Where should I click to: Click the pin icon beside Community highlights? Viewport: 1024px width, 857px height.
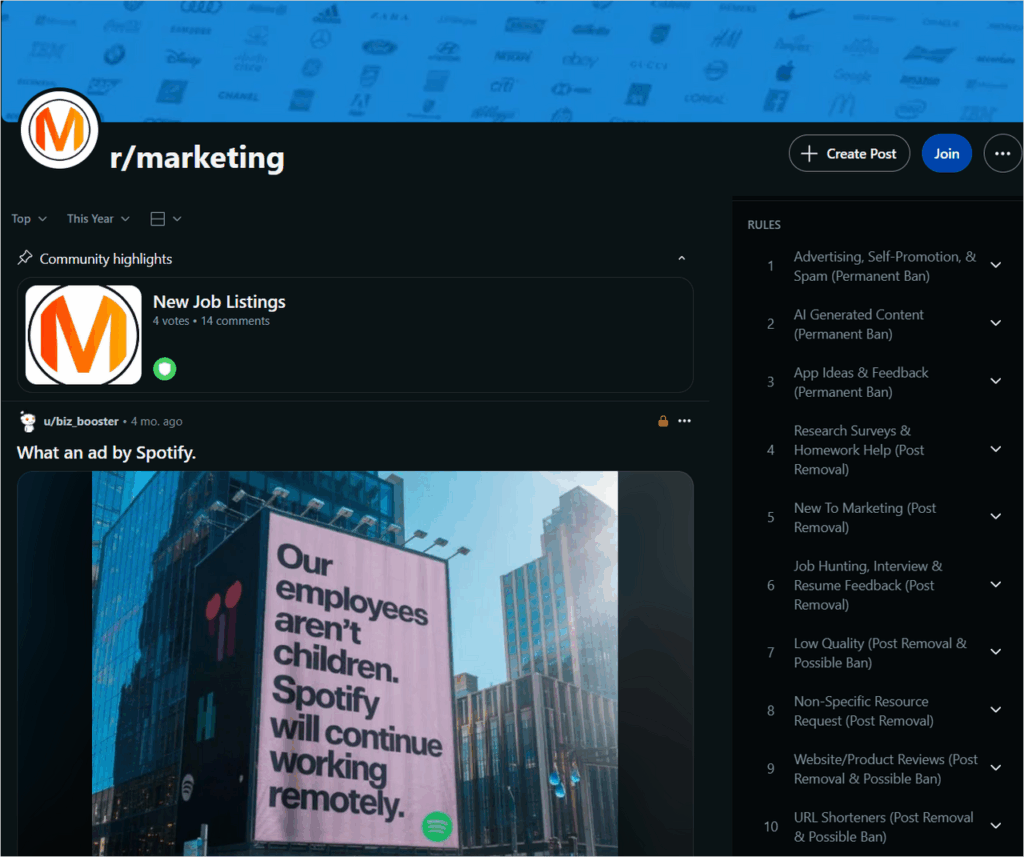tap(25, 257)
